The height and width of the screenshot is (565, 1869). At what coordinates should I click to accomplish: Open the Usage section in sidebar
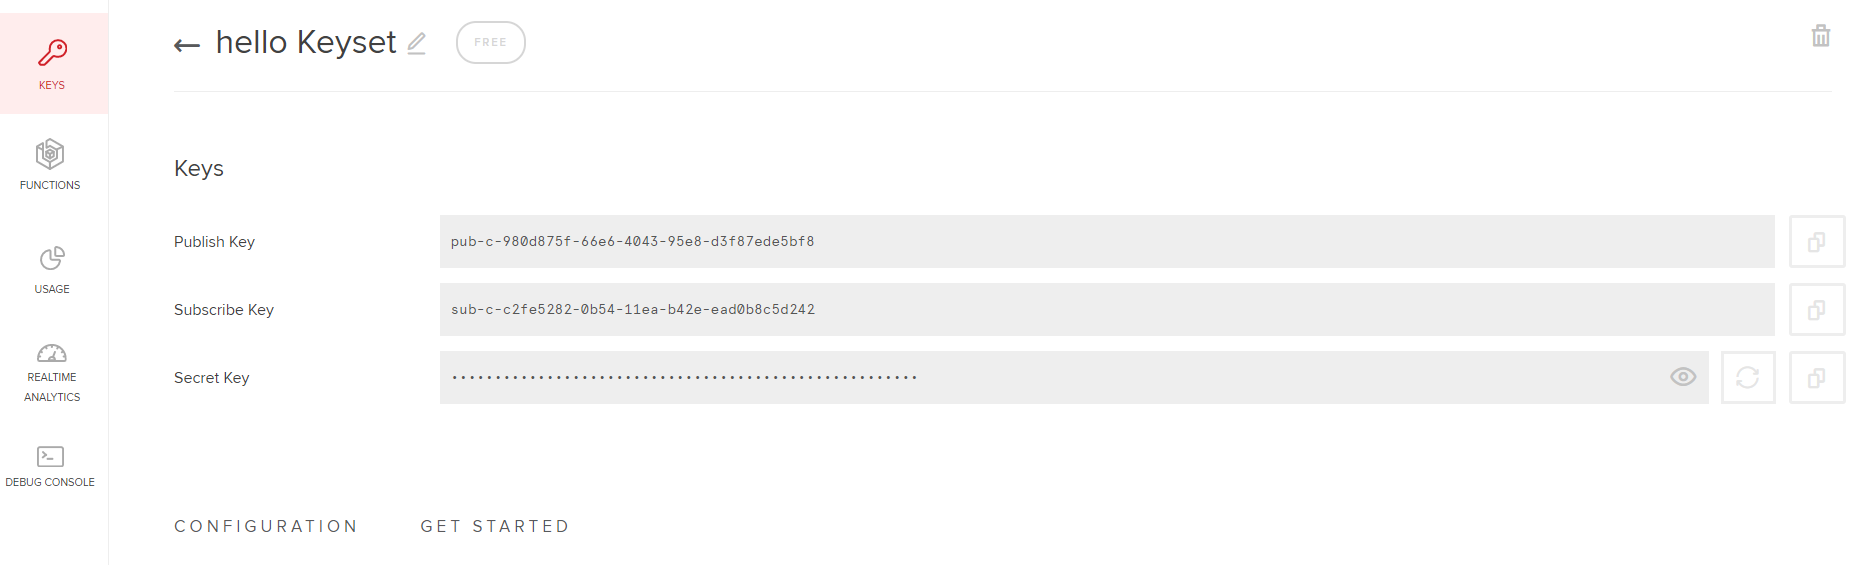click(x=52, y=270)
